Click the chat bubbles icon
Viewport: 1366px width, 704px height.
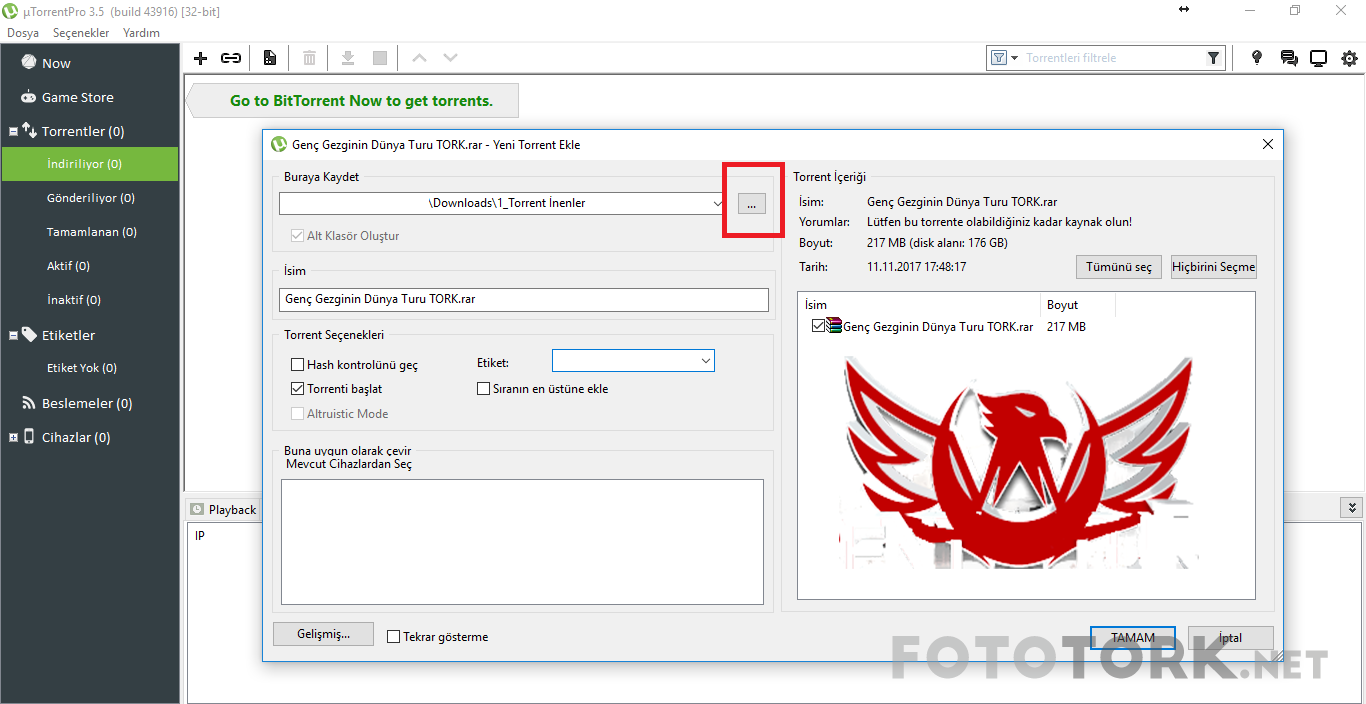click(x=1288, y=58)
